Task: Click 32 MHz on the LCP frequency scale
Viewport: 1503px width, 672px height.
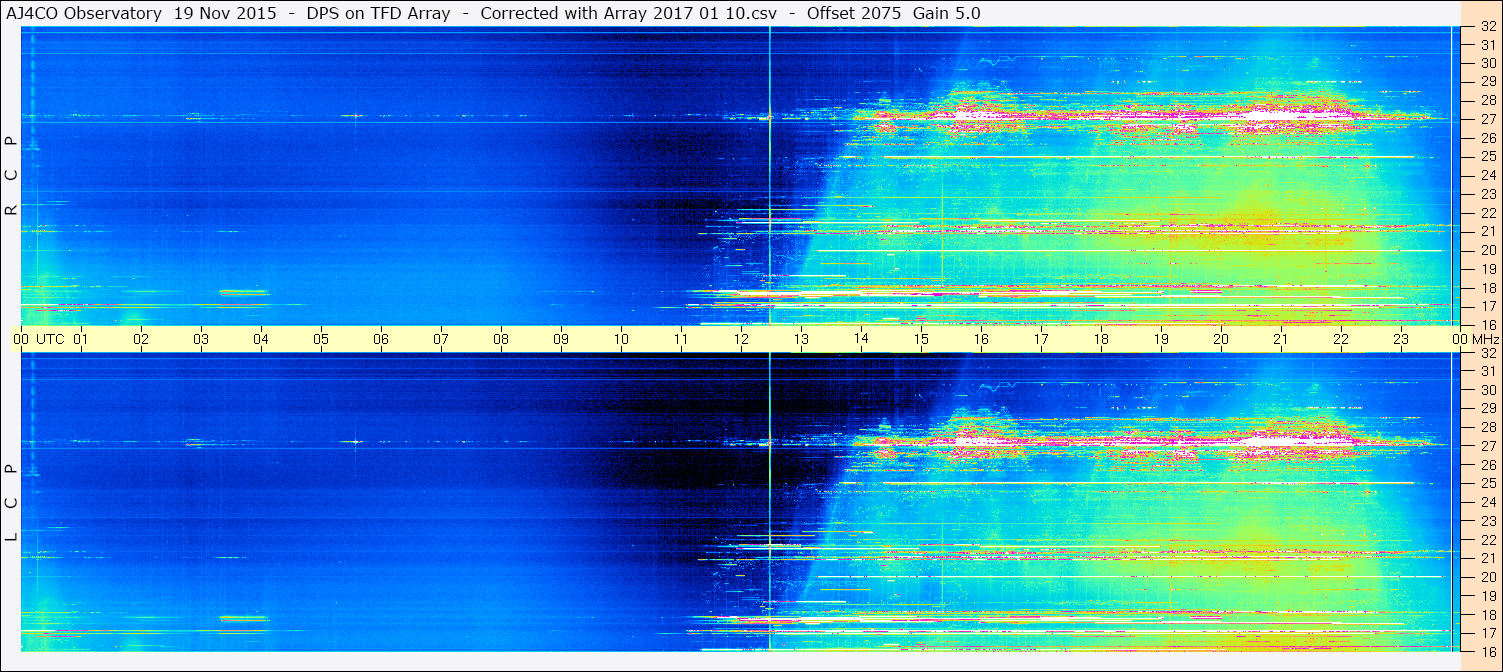Action: (1488, 353)
